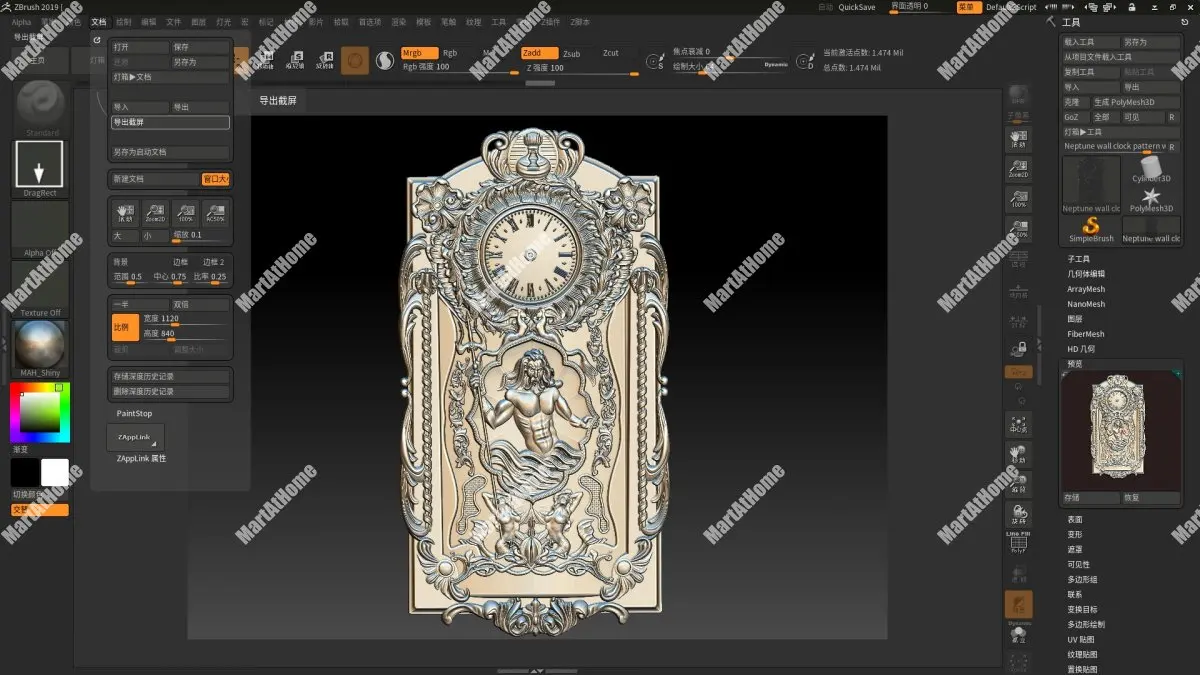This screenshot has width=1200, height=675.
Task: Expand the 图层 section in Tool palette
Action: tap(1074, 318)
